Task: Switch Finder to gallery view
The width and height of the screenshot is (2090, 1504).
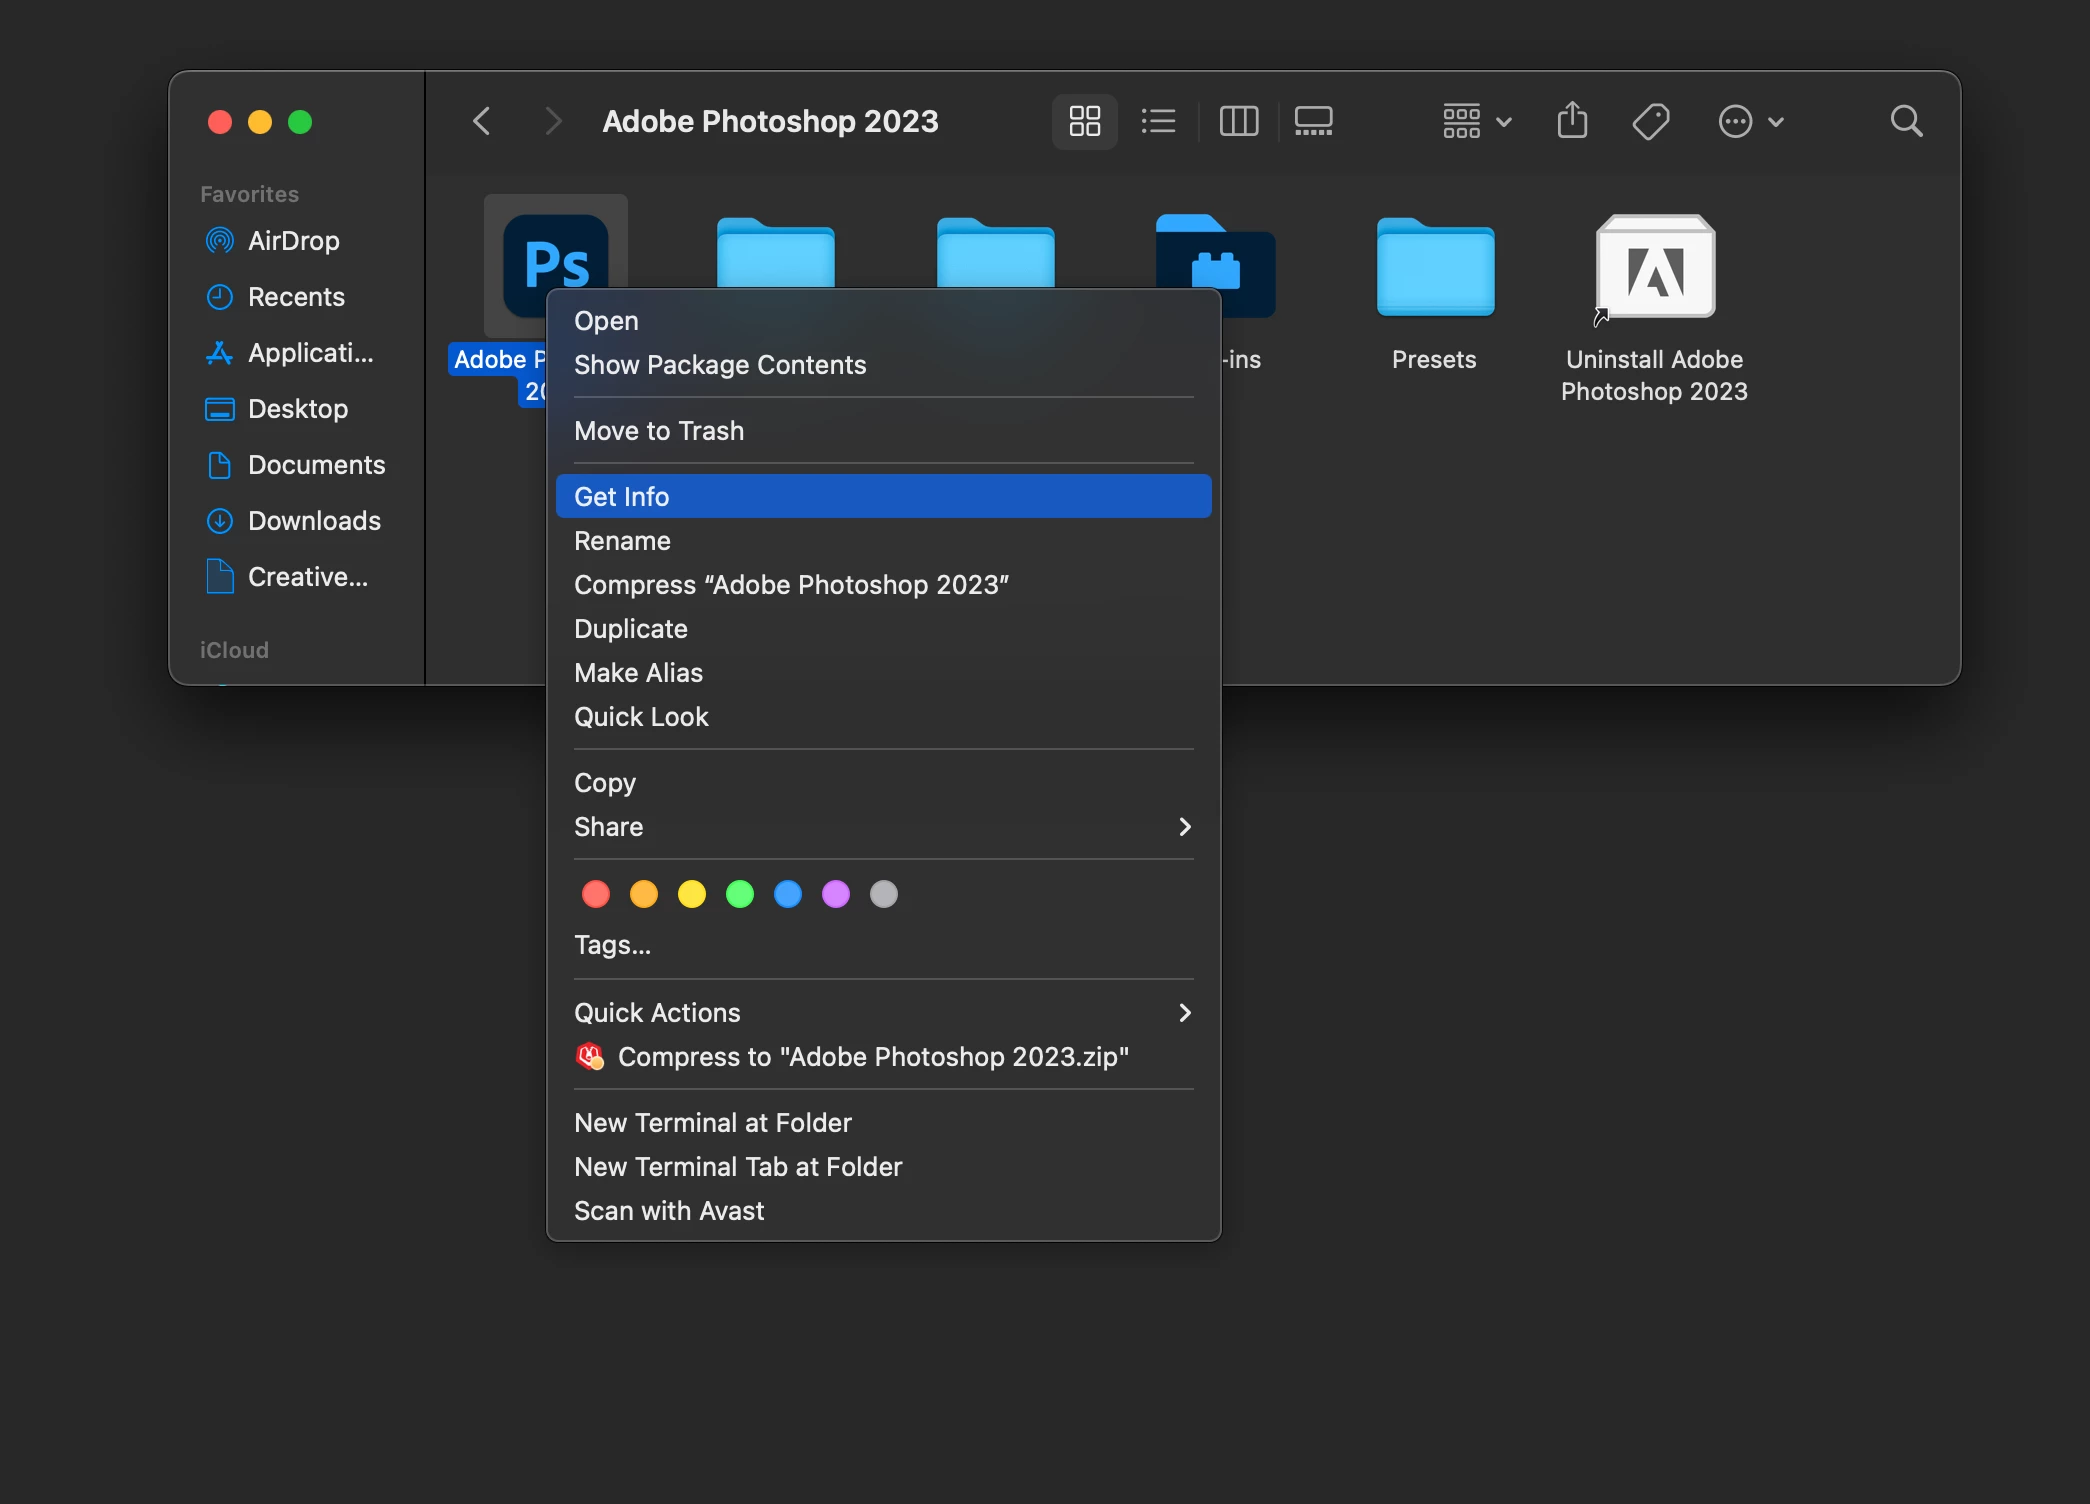Action: click(1313, 121)
